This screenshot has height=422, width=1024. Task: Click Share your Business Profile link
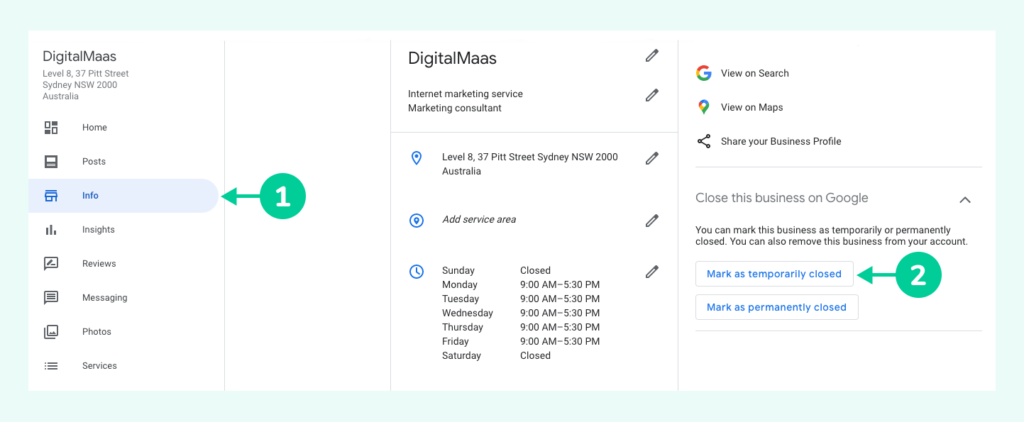click(781, 141)
